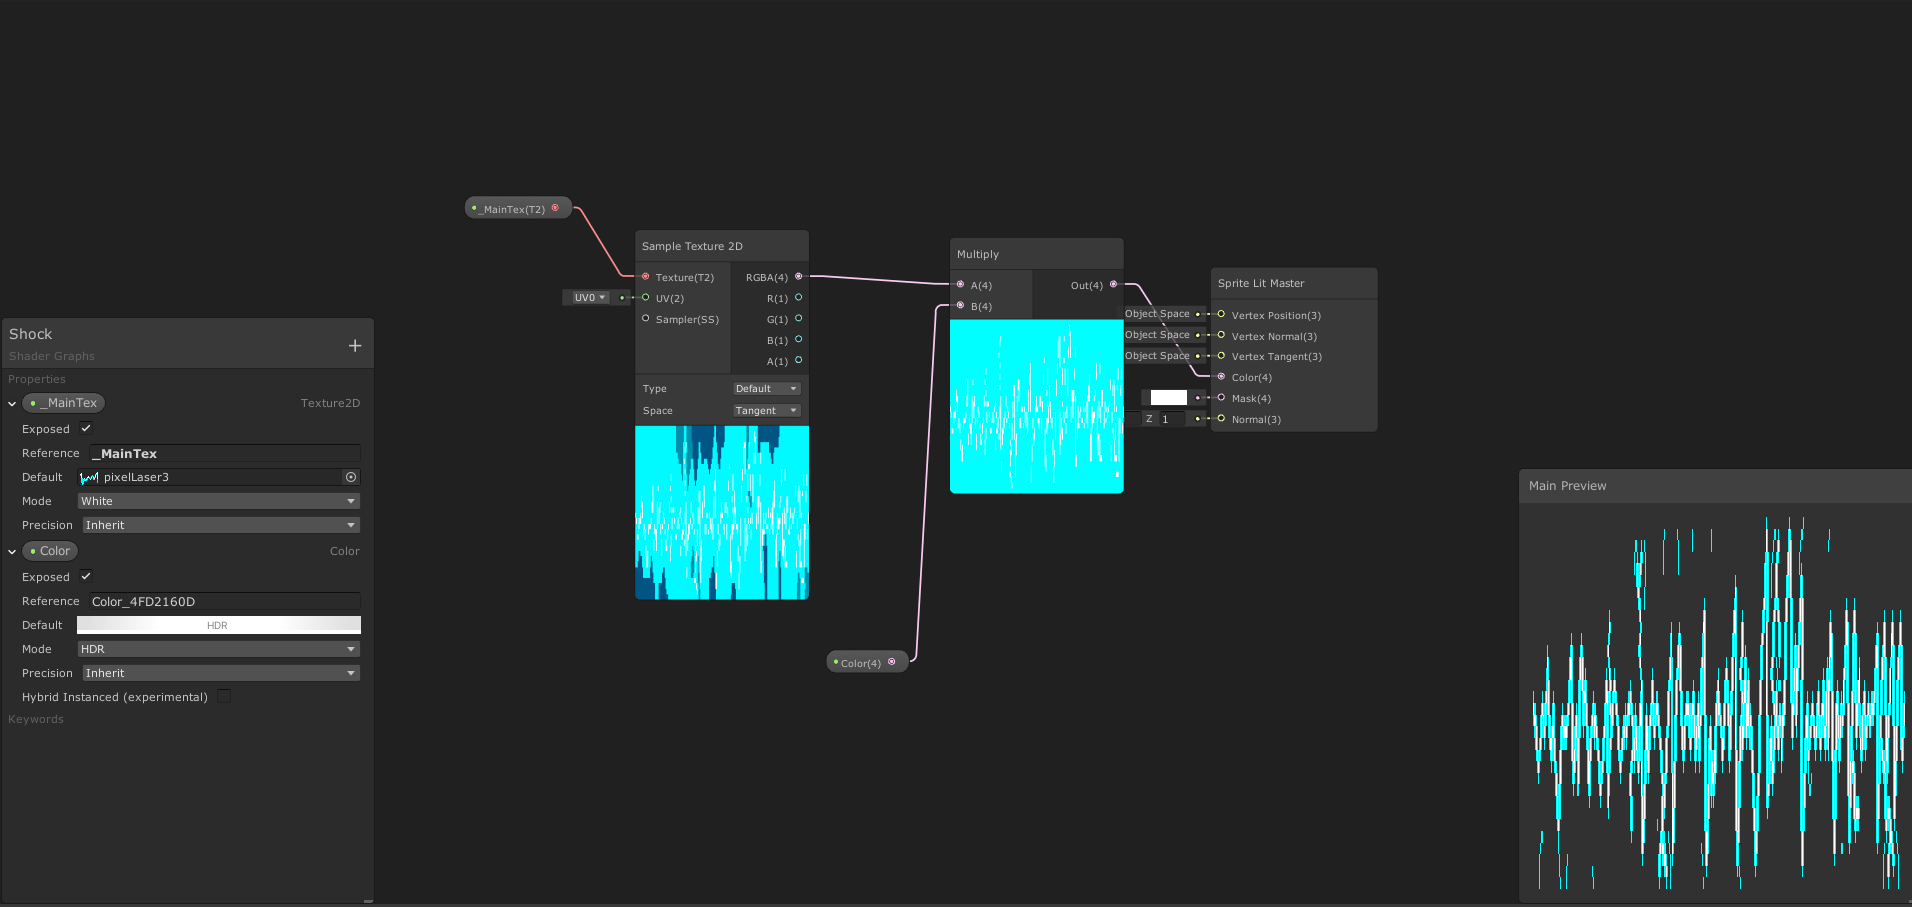Click the Color(4) input port on Sprite Lit Master

click(1221, 377)
